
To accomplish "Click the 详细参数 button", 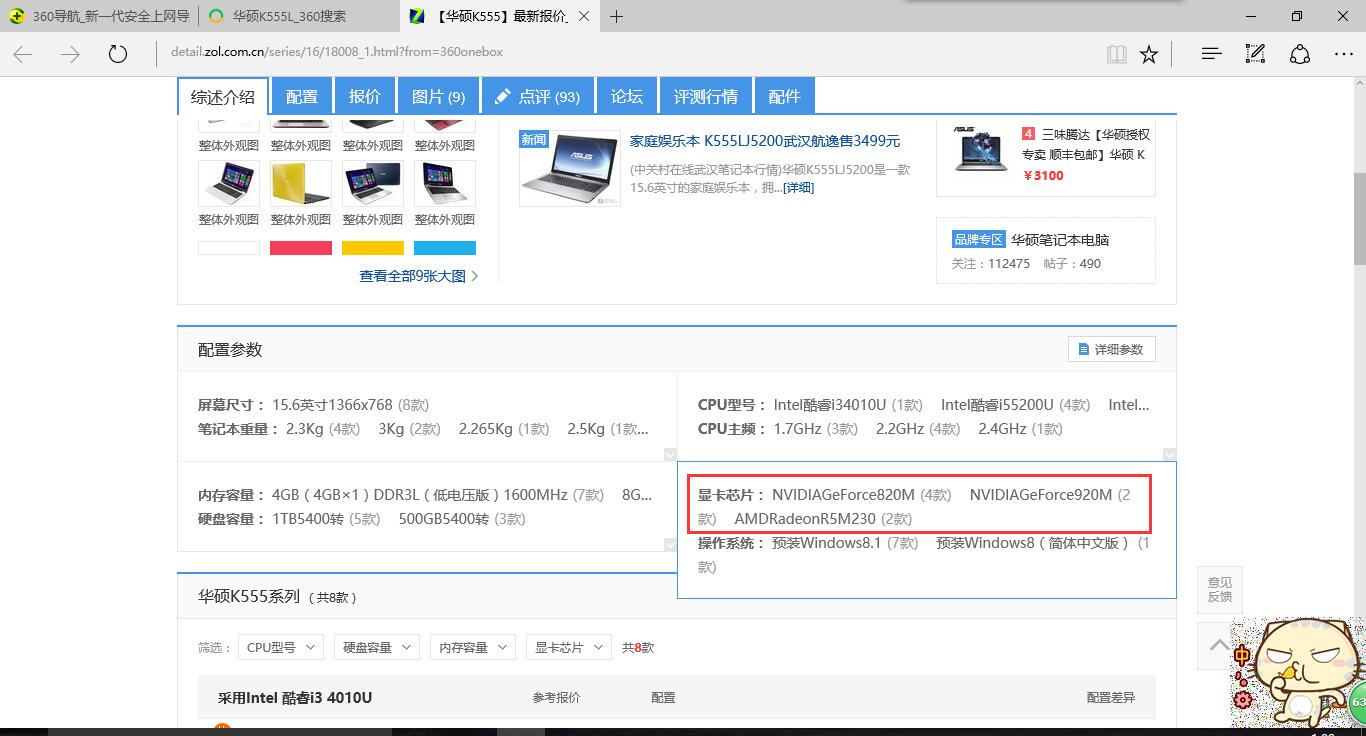I will click(x=1111, y=349).
